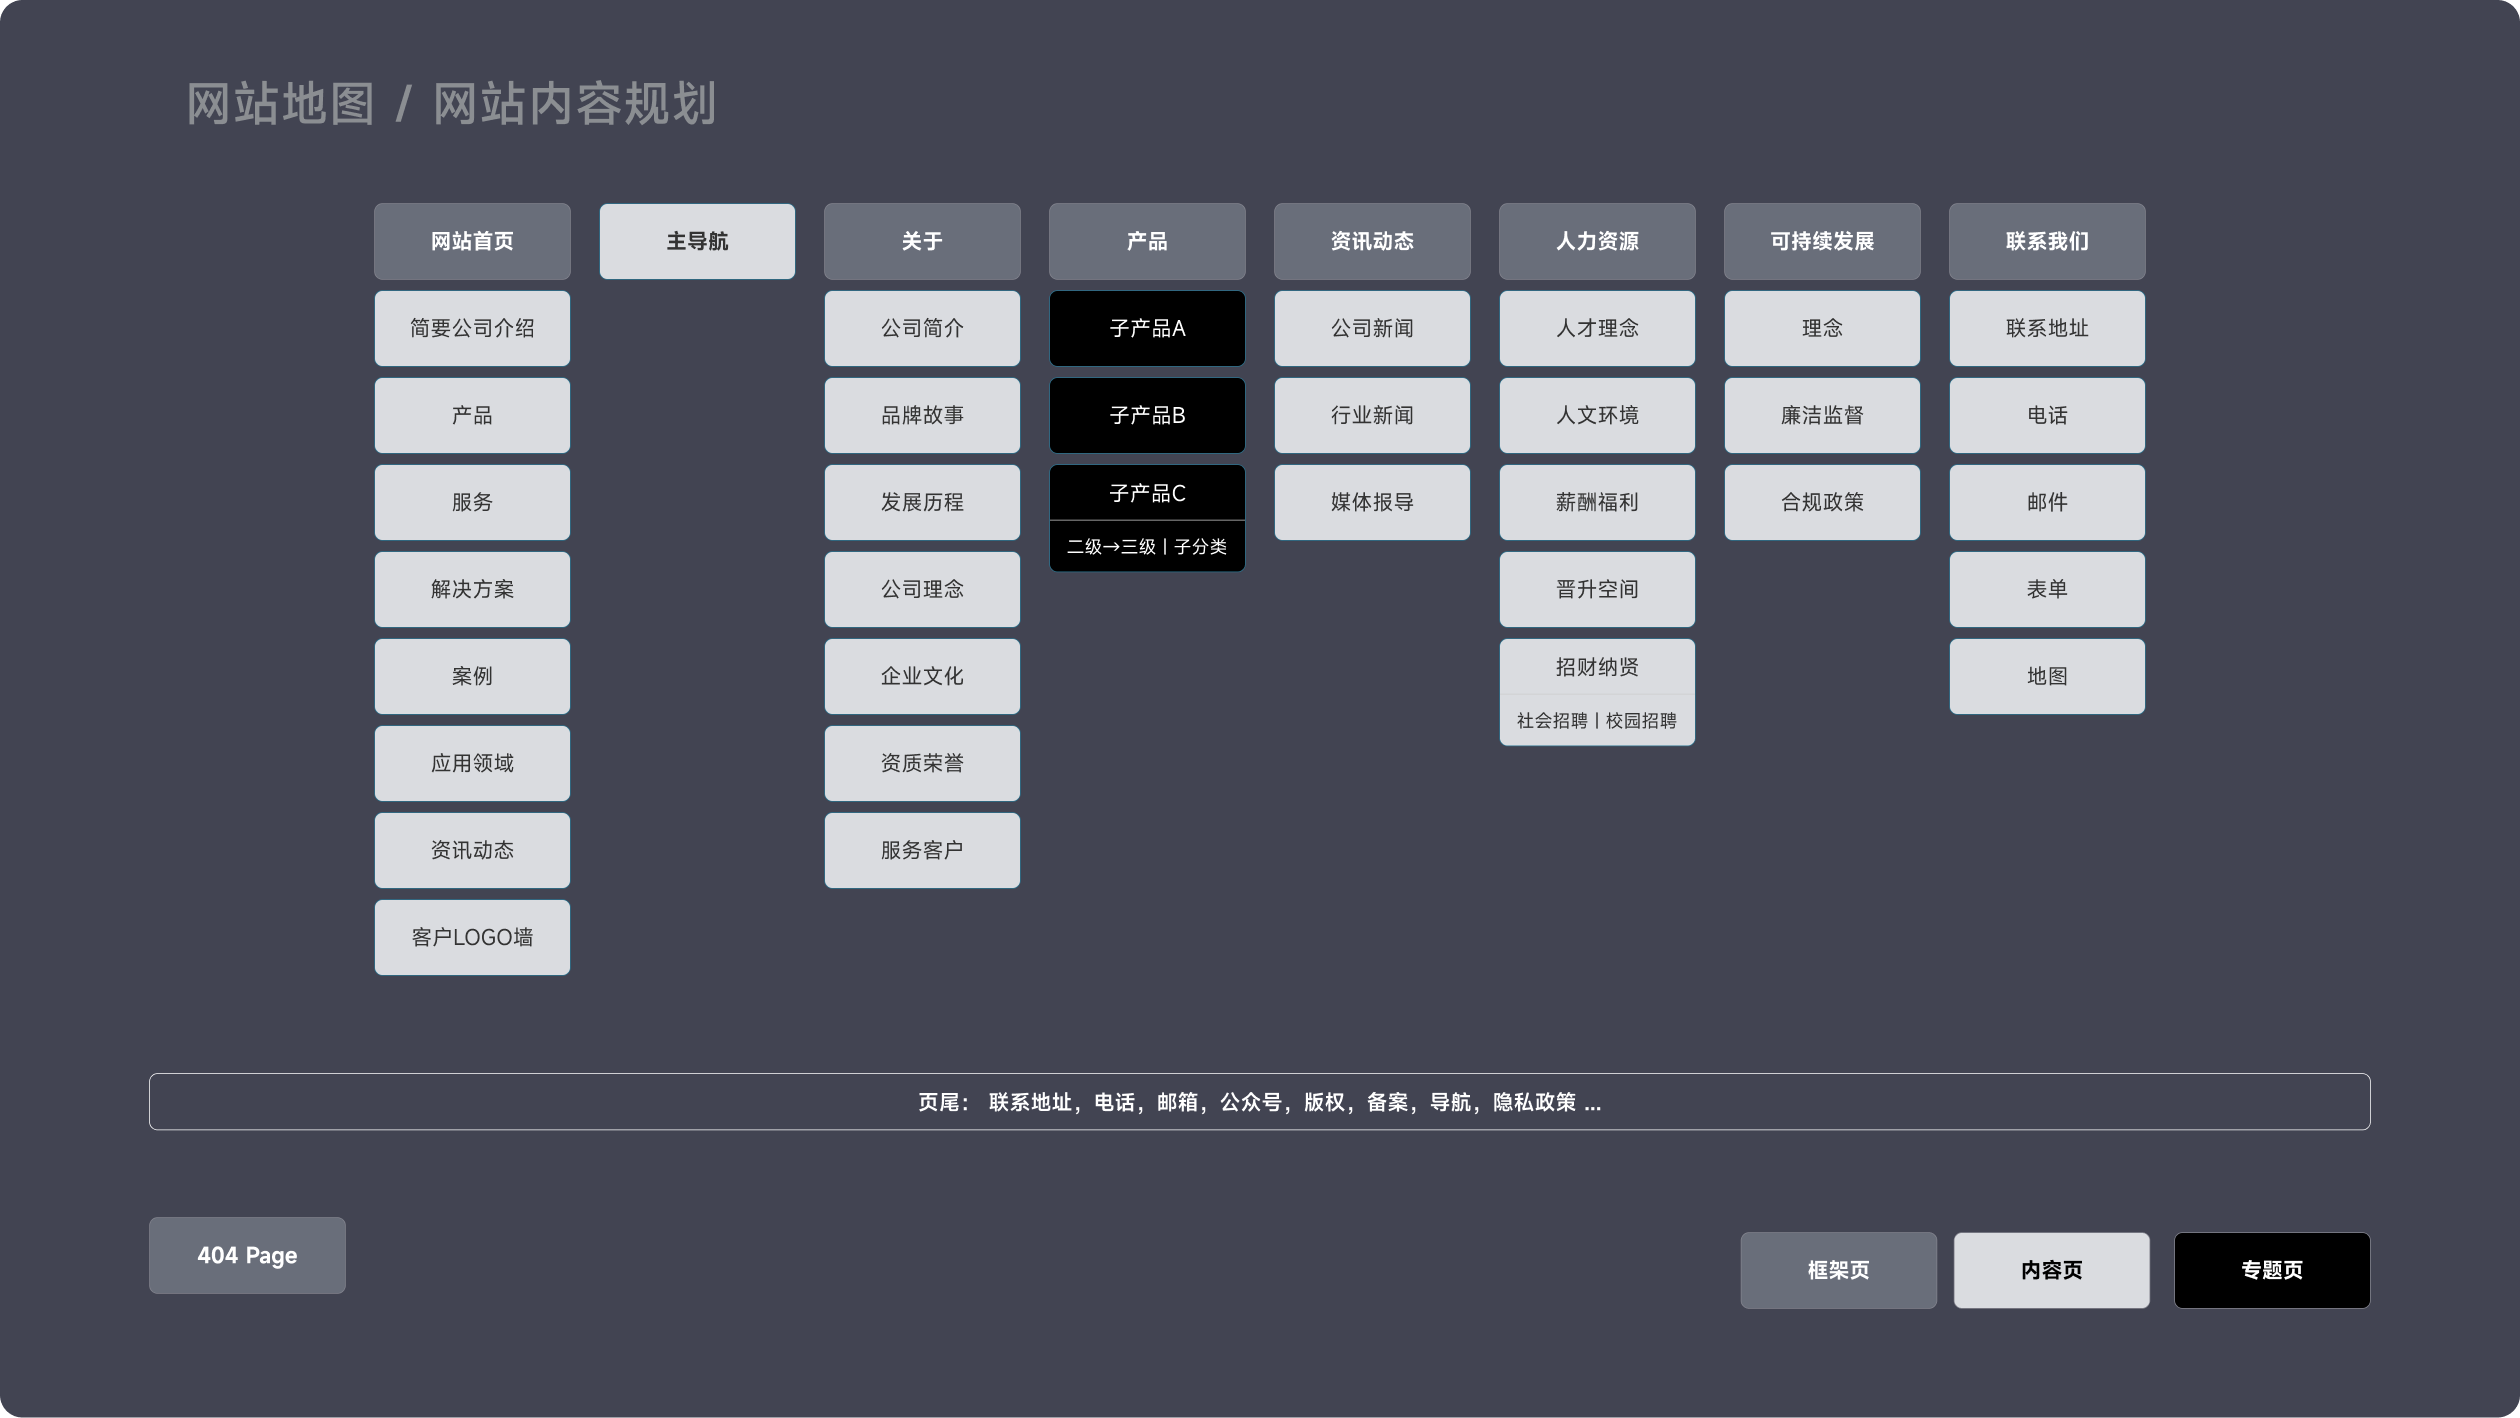
Task: Select the 子产品B product box
Action: point(1147,415)
